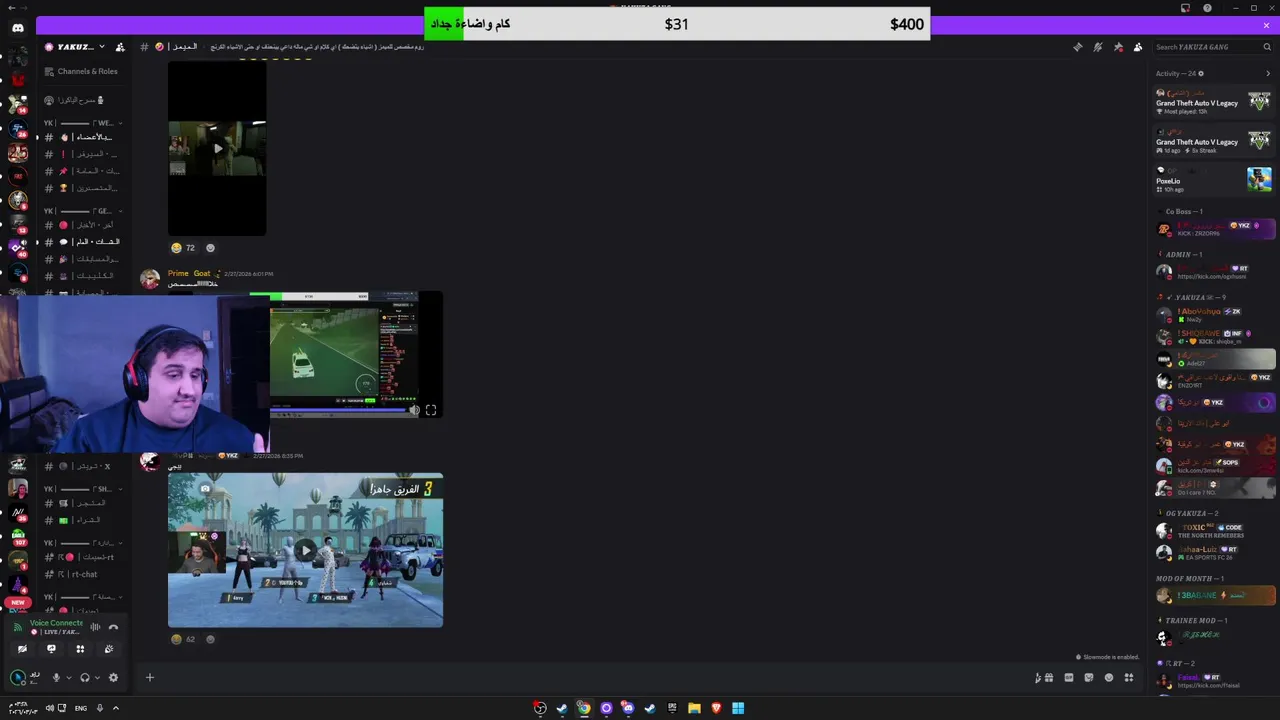The image size is (1280, 720).
Task: Open User Settings gear
Action: point(113,677)
